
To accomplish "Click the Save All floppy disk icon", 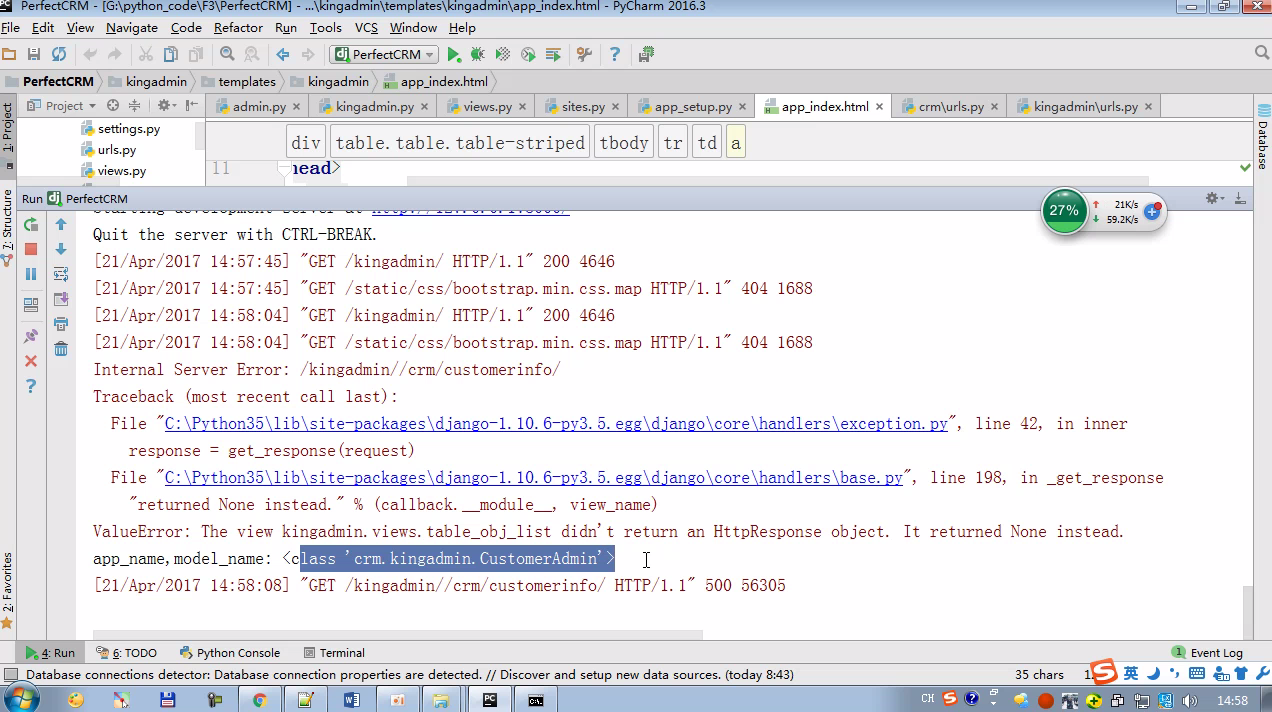I will [x=34, y=54].
